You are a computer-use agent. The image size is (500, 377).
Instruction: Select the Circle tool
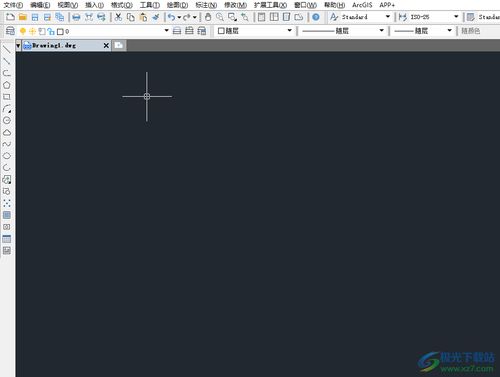point(7,120)
